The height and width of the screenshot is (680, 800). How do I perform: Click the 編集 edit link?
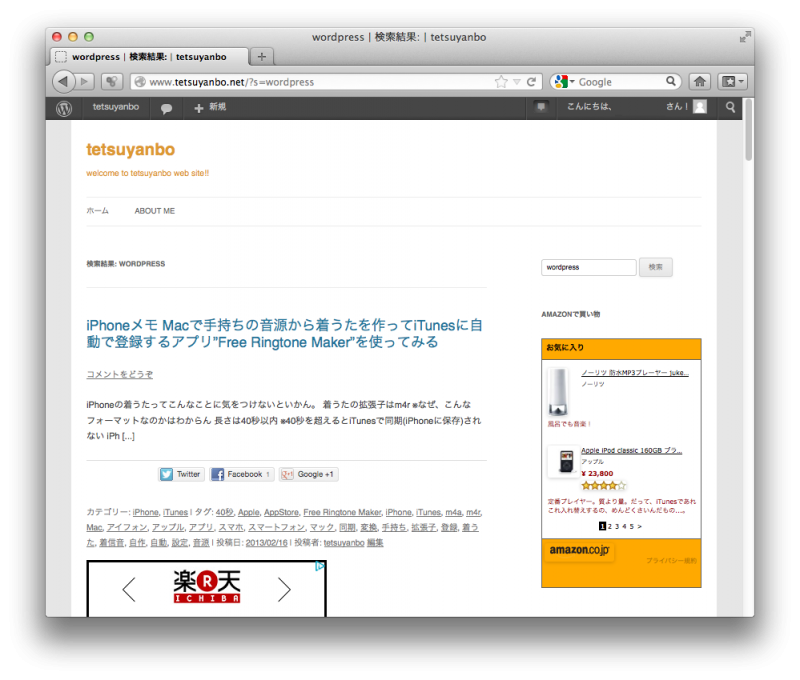click(x=375, y=543)
